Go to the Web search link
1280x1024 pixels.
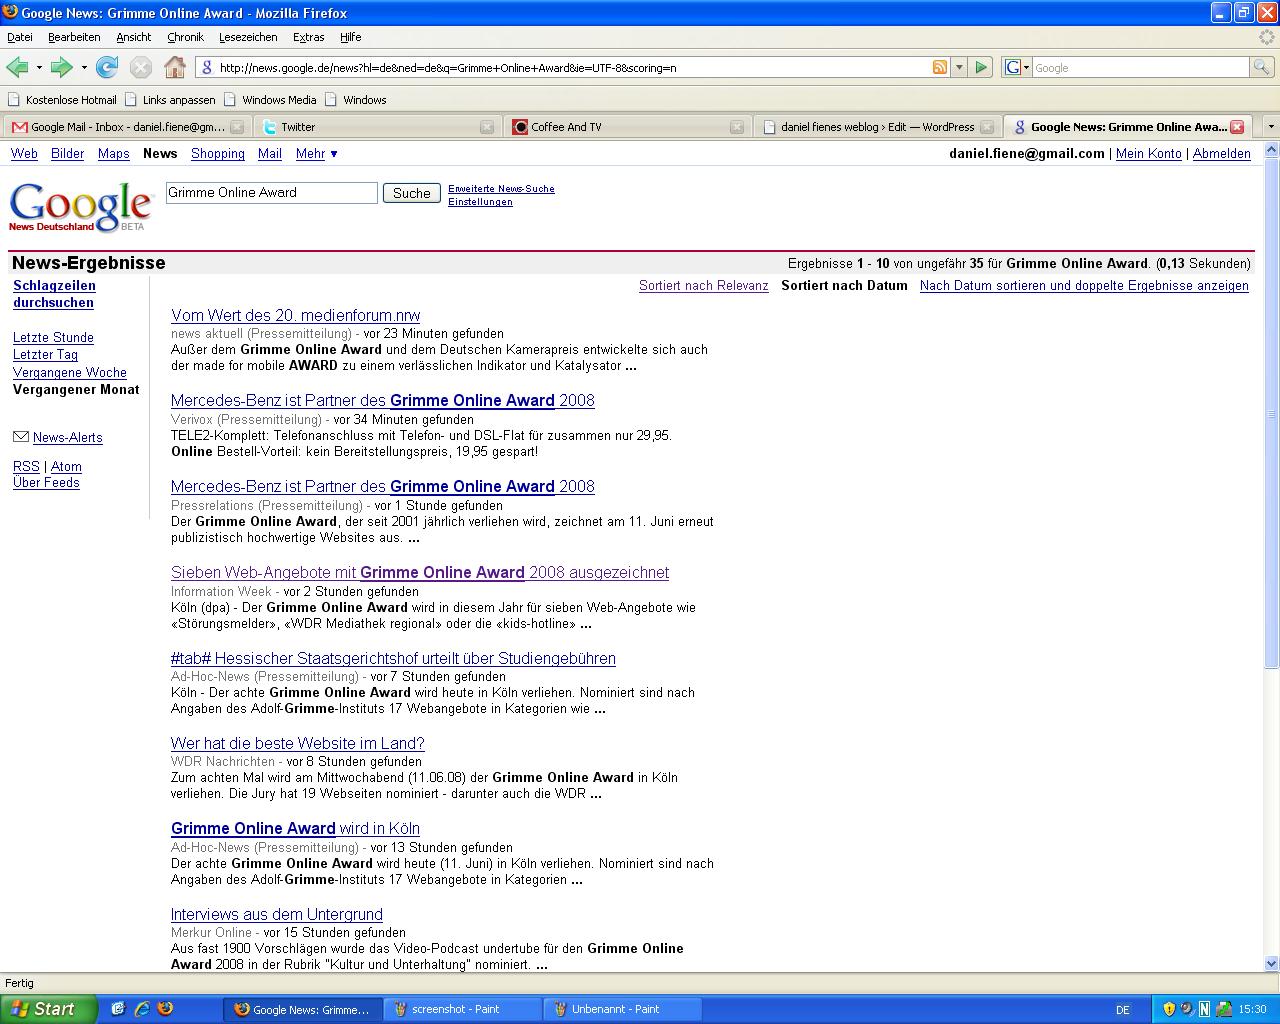click(24, 153)
